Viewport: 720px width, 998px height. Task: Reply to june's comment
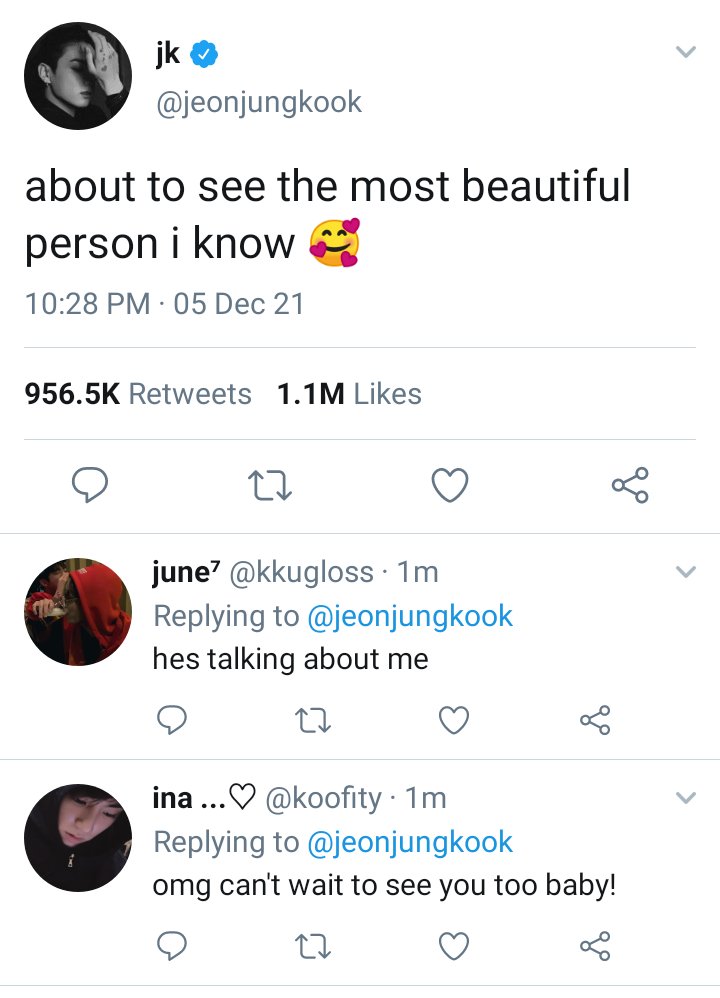tap(172, 720)
